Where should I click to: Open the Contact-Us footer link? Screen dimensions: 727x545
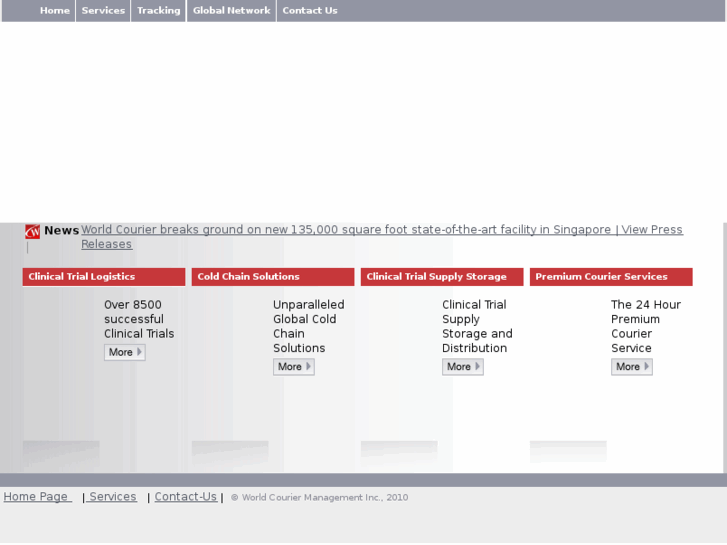pyautogui.click(x=186, y=497)
